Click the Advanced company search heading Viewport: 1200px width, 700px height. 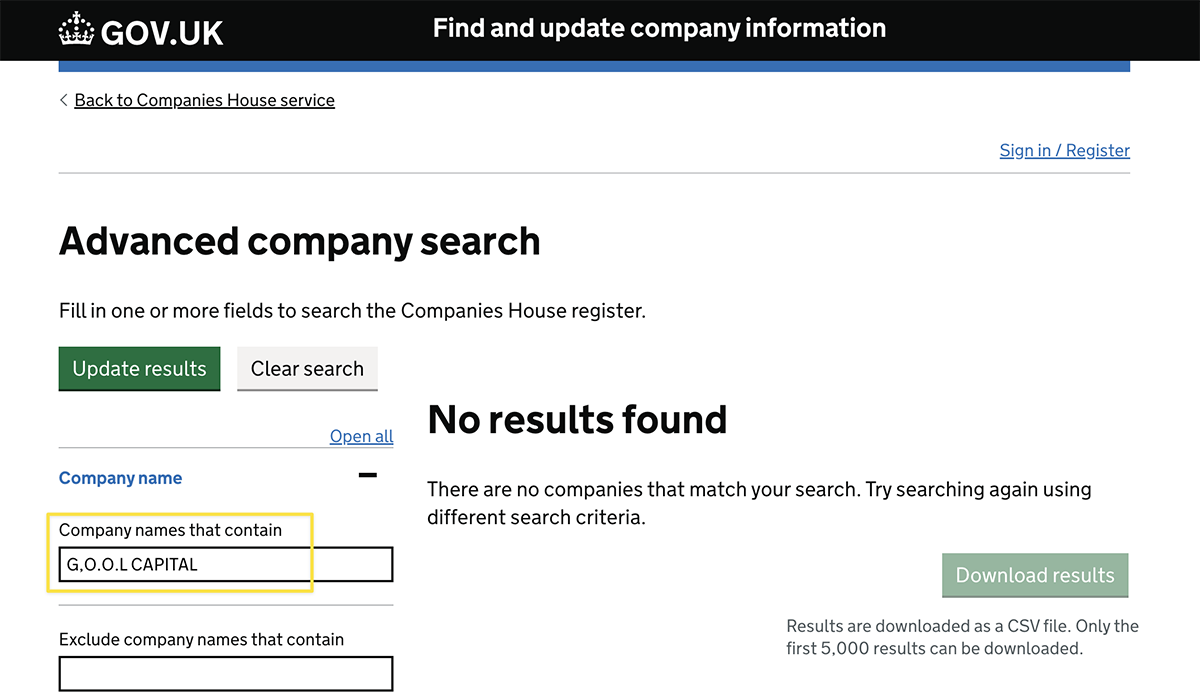299,241
